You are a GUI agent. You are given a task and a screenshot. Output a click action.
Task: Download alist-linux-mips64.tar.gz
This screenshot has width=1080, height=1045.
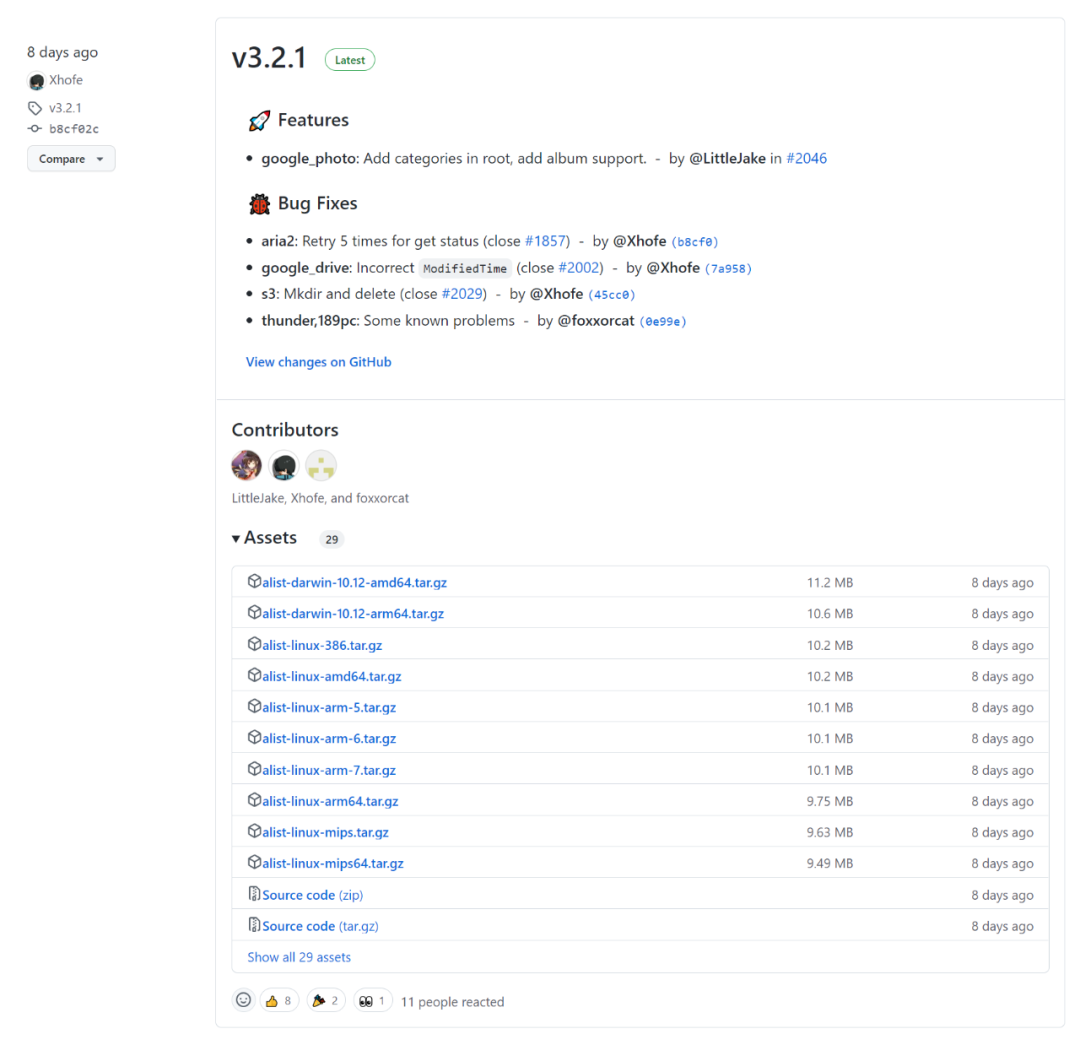333,863
